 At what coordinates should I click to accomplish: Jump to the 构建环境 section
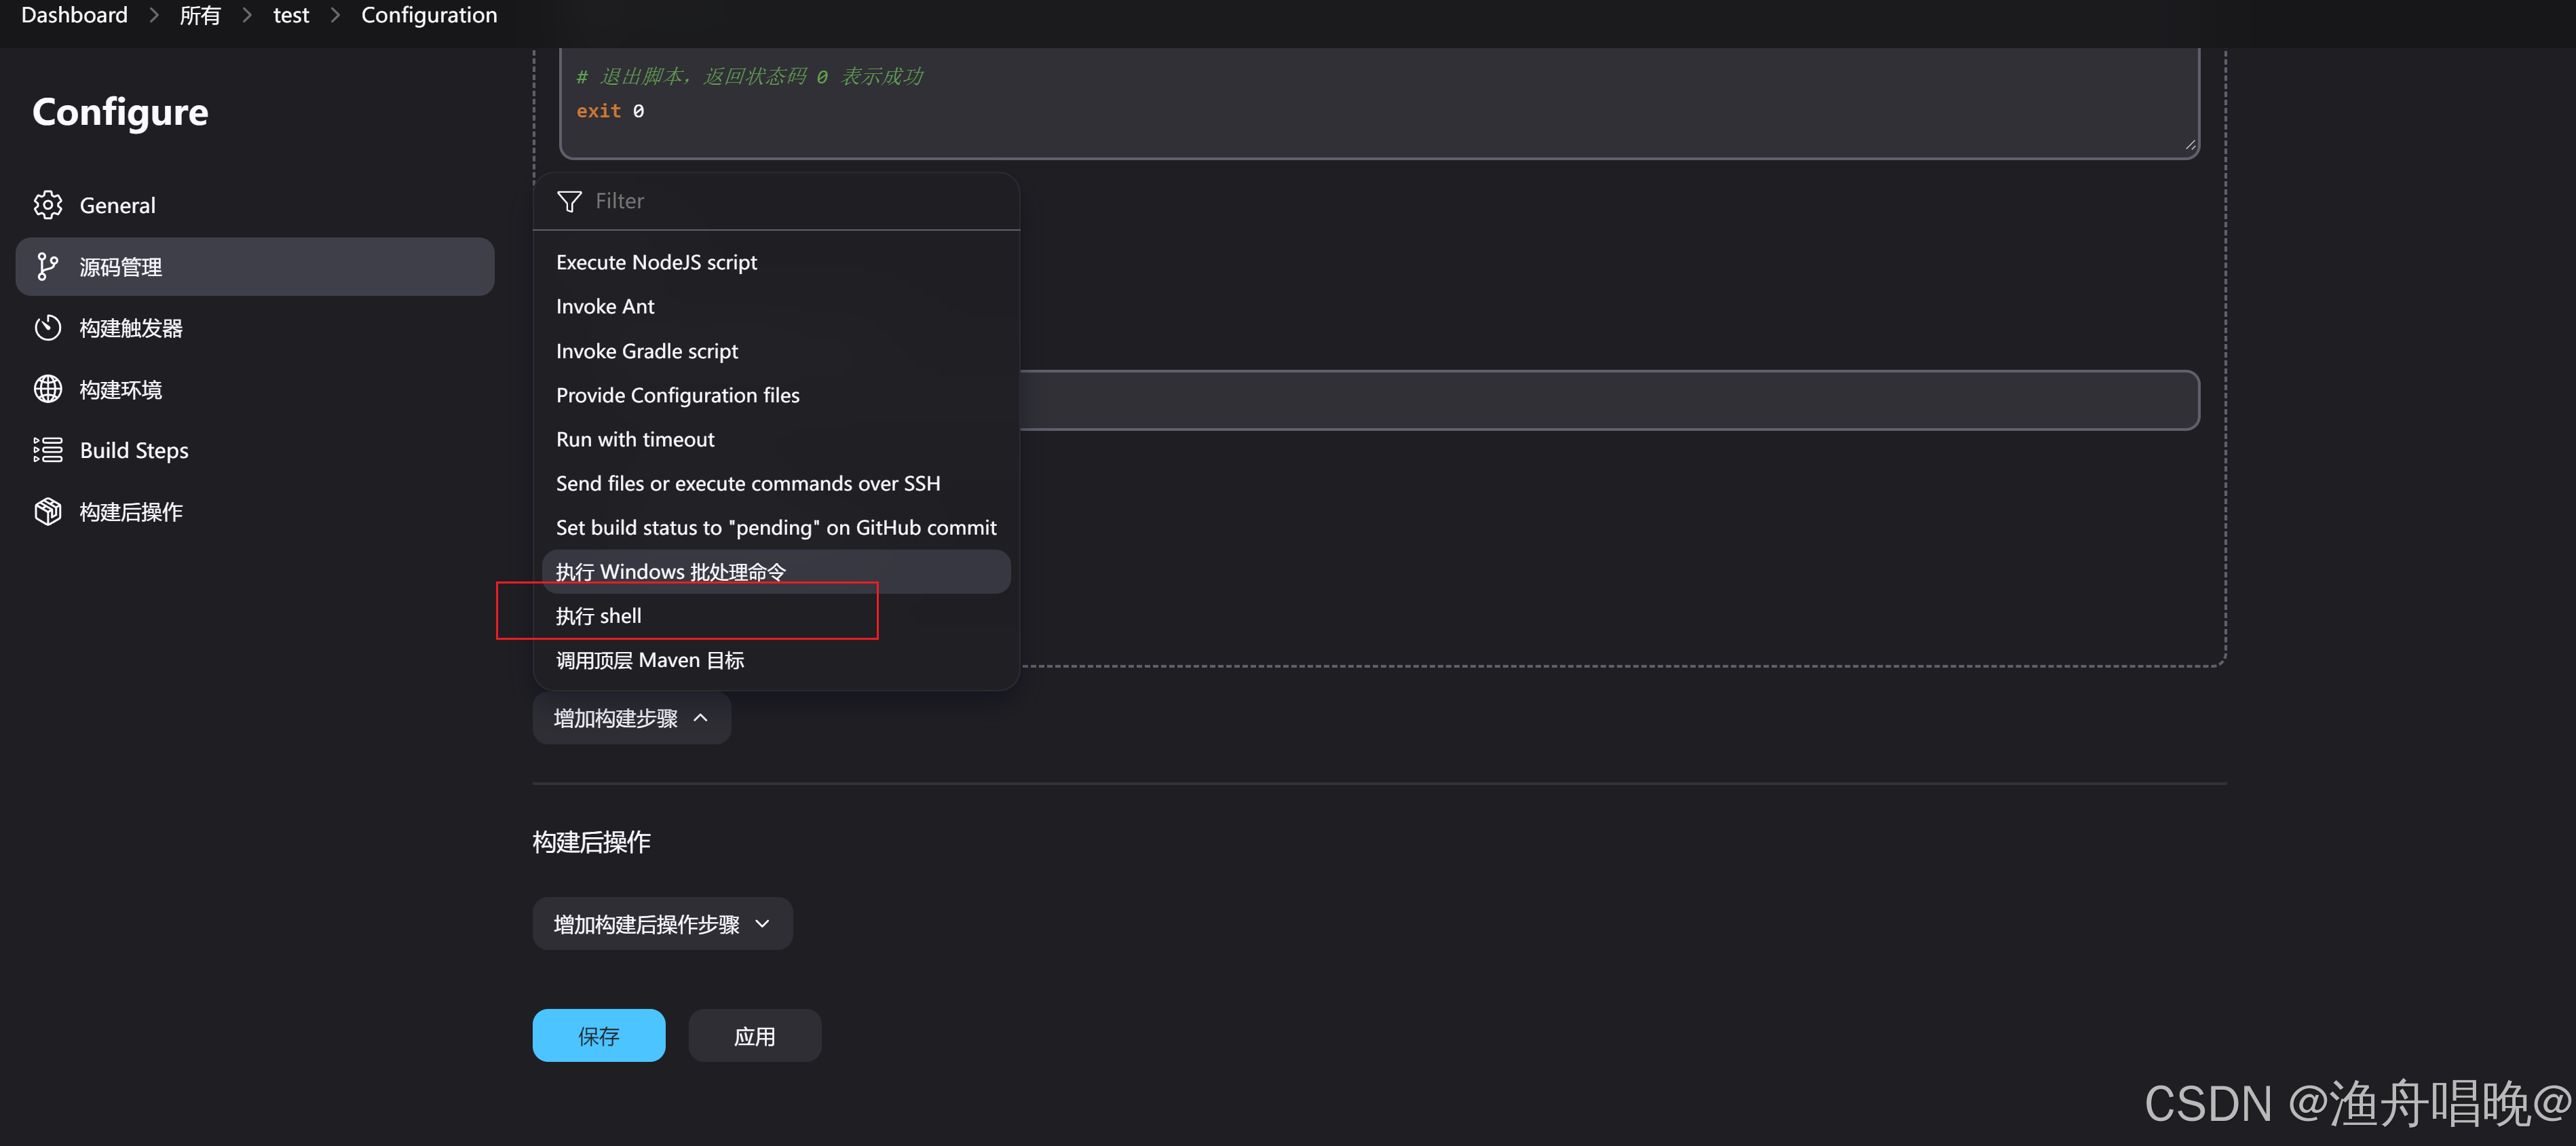(255, 389)
